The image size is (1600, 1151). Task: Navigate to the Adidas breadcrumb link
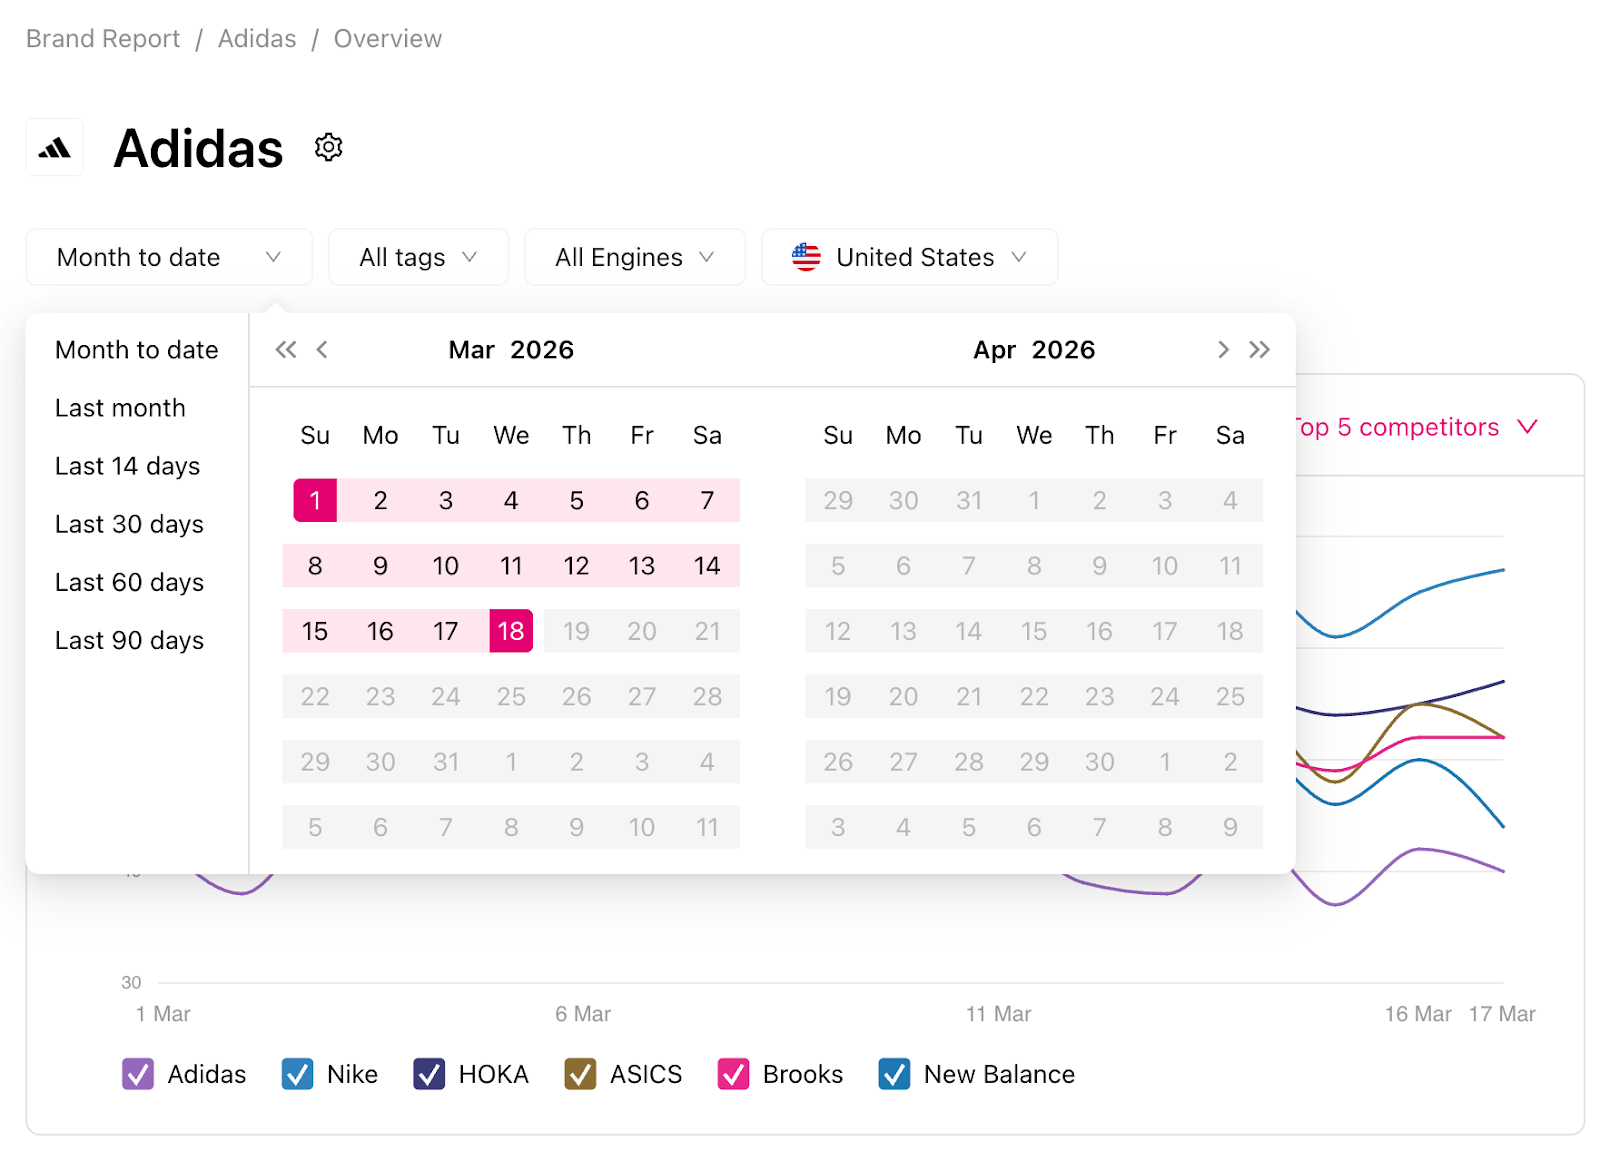point(257,39)
